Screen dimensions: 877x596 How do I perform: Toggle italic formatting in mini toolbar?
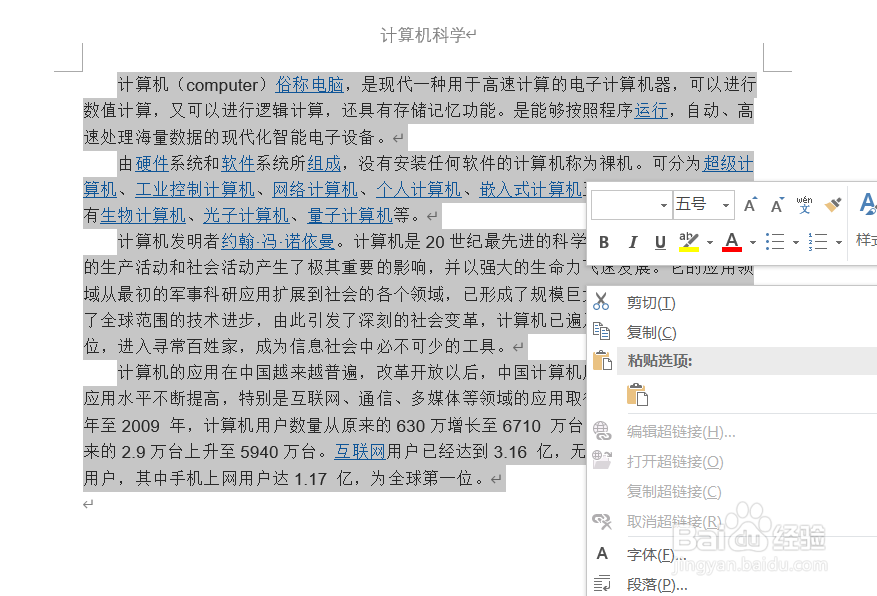[633, 242]
